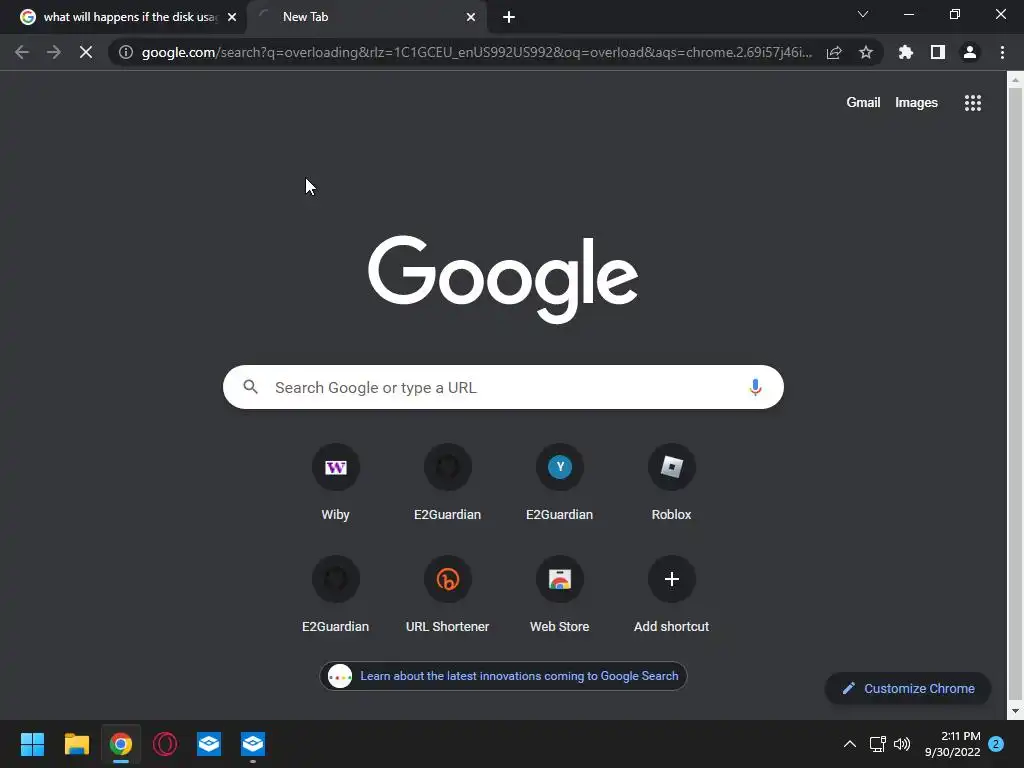
Task: View site information icon in address bar
Action: [125, 52]
